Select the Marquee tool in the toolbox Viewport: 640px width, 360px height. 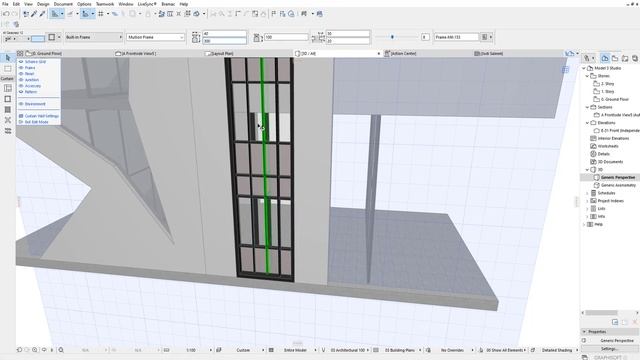point(8,69)
